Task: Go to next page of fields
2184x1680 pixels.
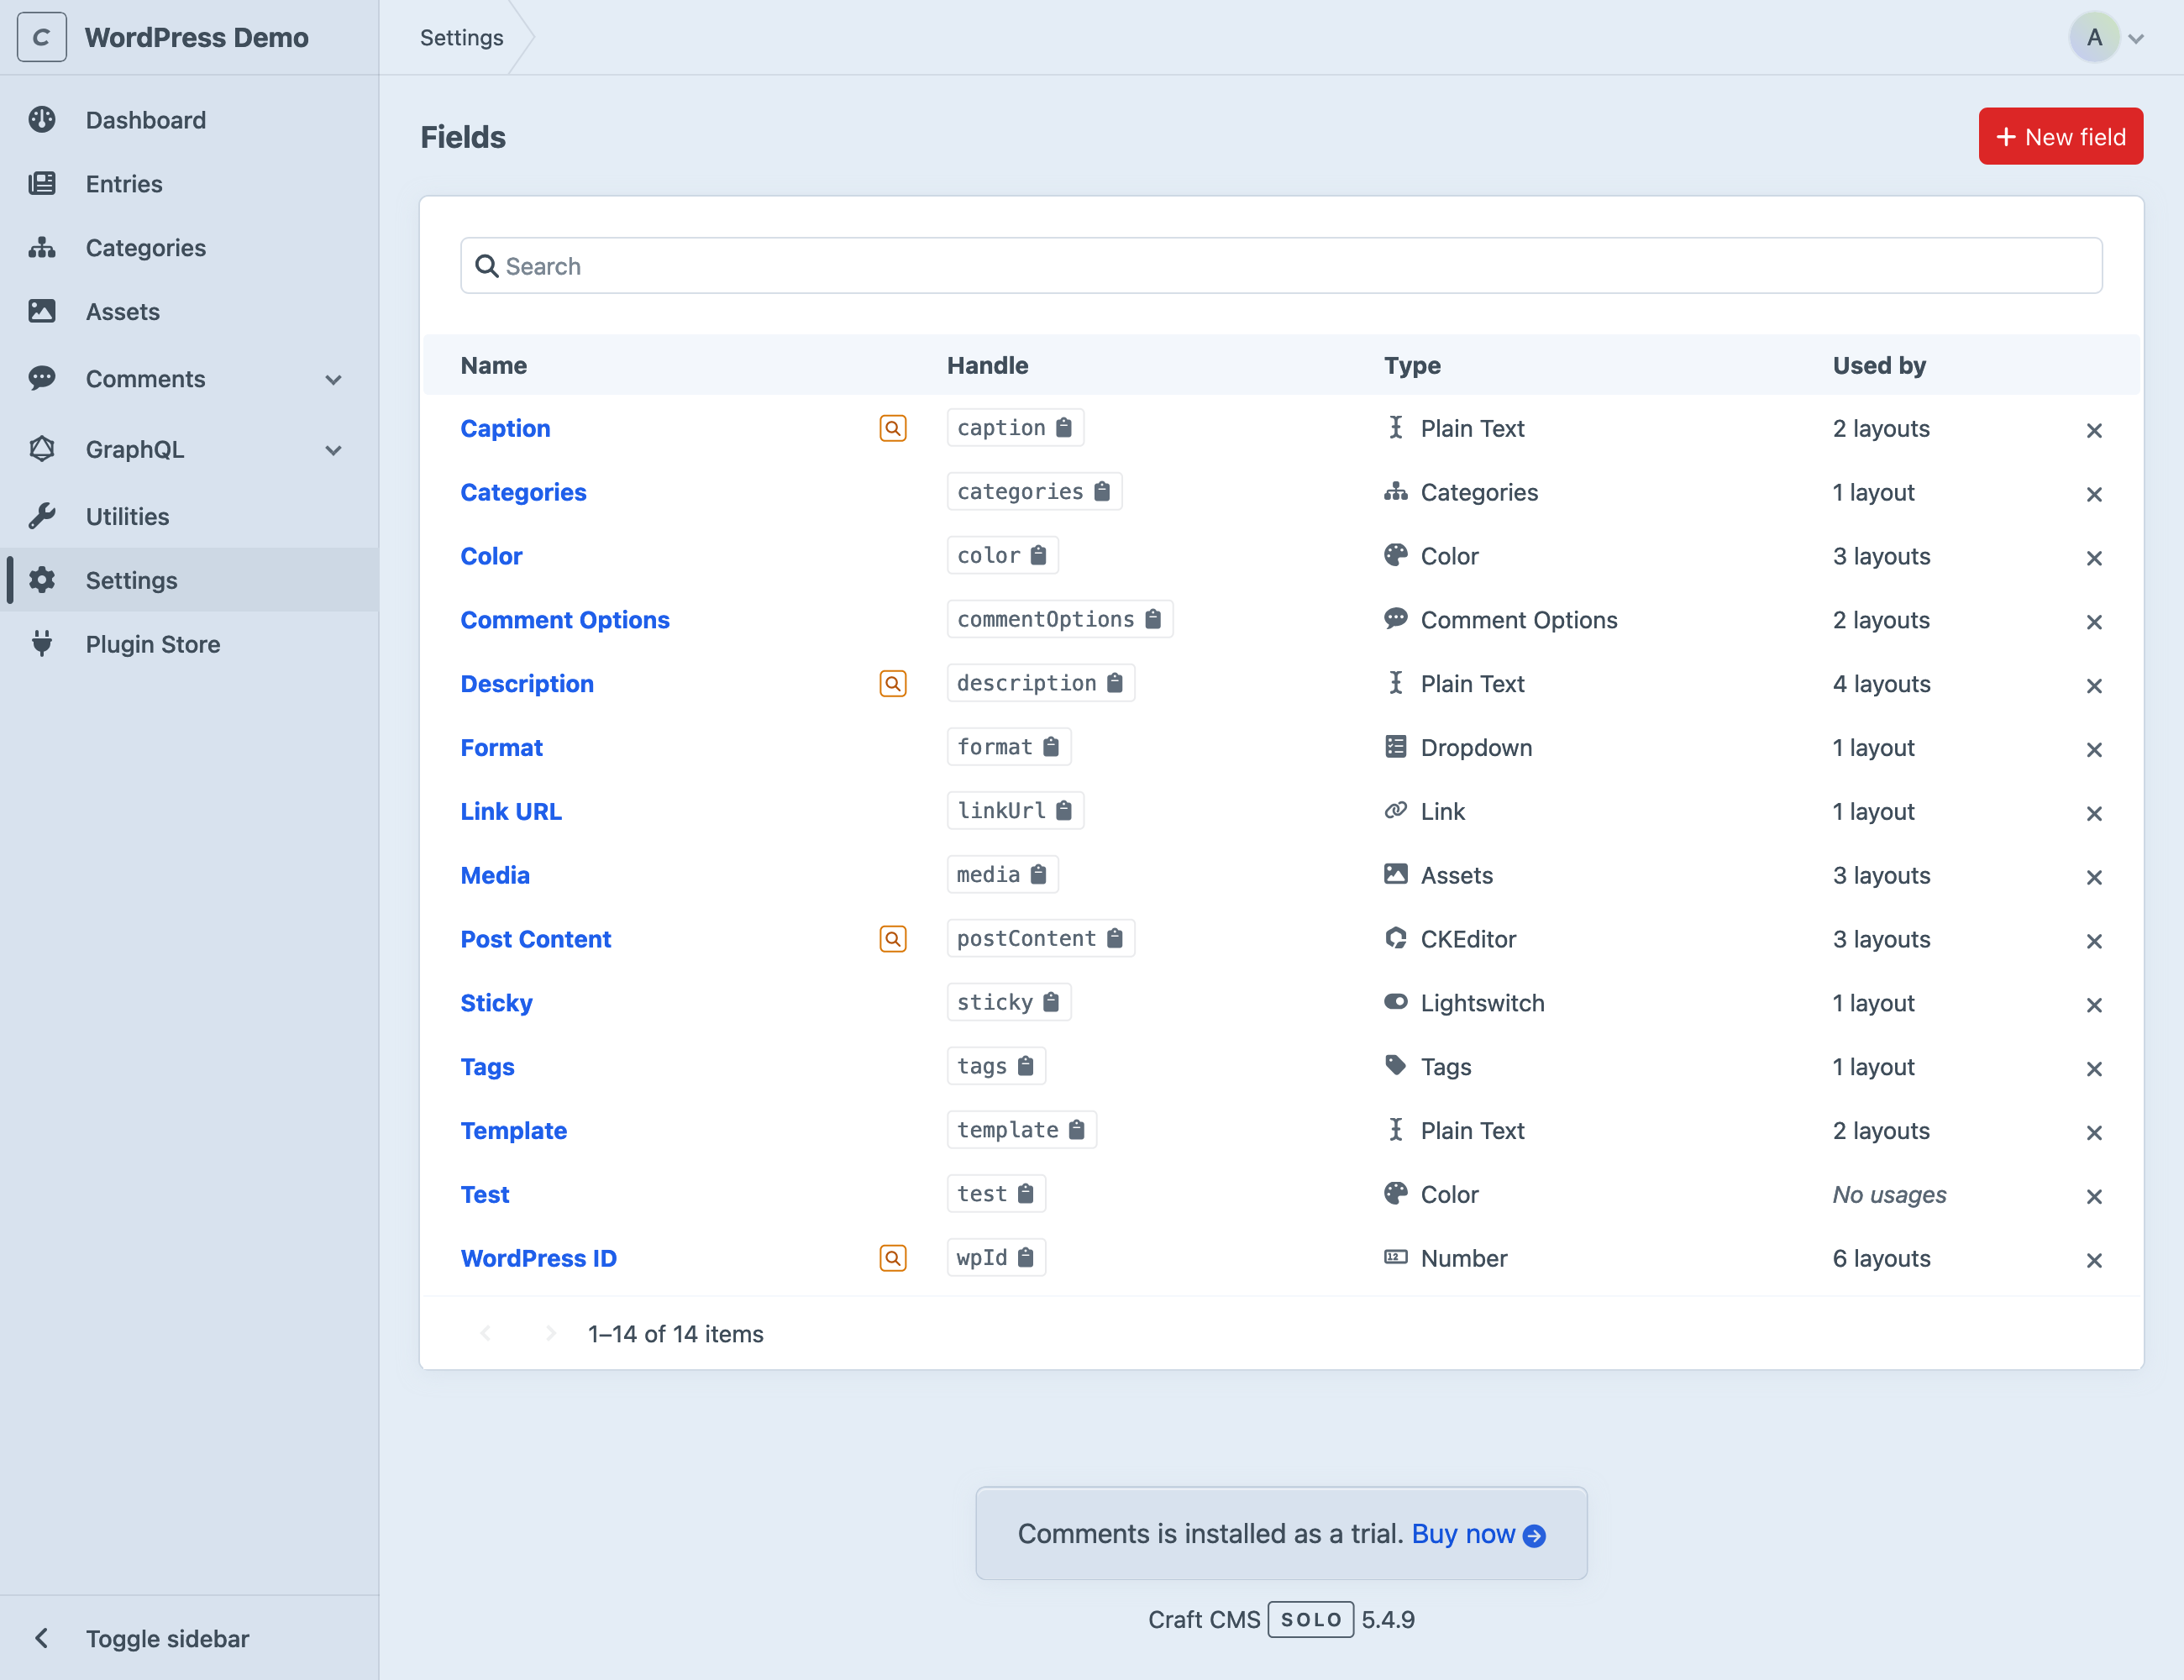Action: click(550, 1333)
